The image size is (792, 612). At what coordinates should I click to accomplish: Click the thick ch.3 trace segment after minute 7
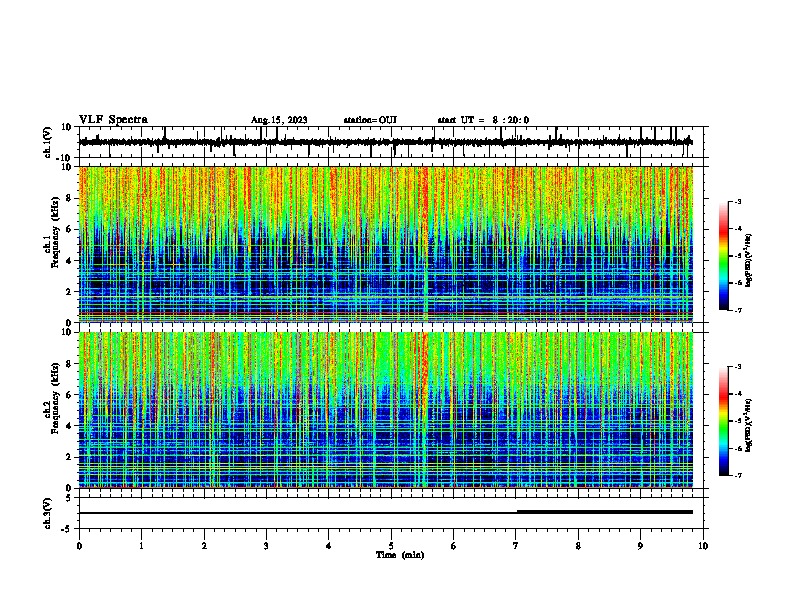pyautogui.click(x=605, y=512)
